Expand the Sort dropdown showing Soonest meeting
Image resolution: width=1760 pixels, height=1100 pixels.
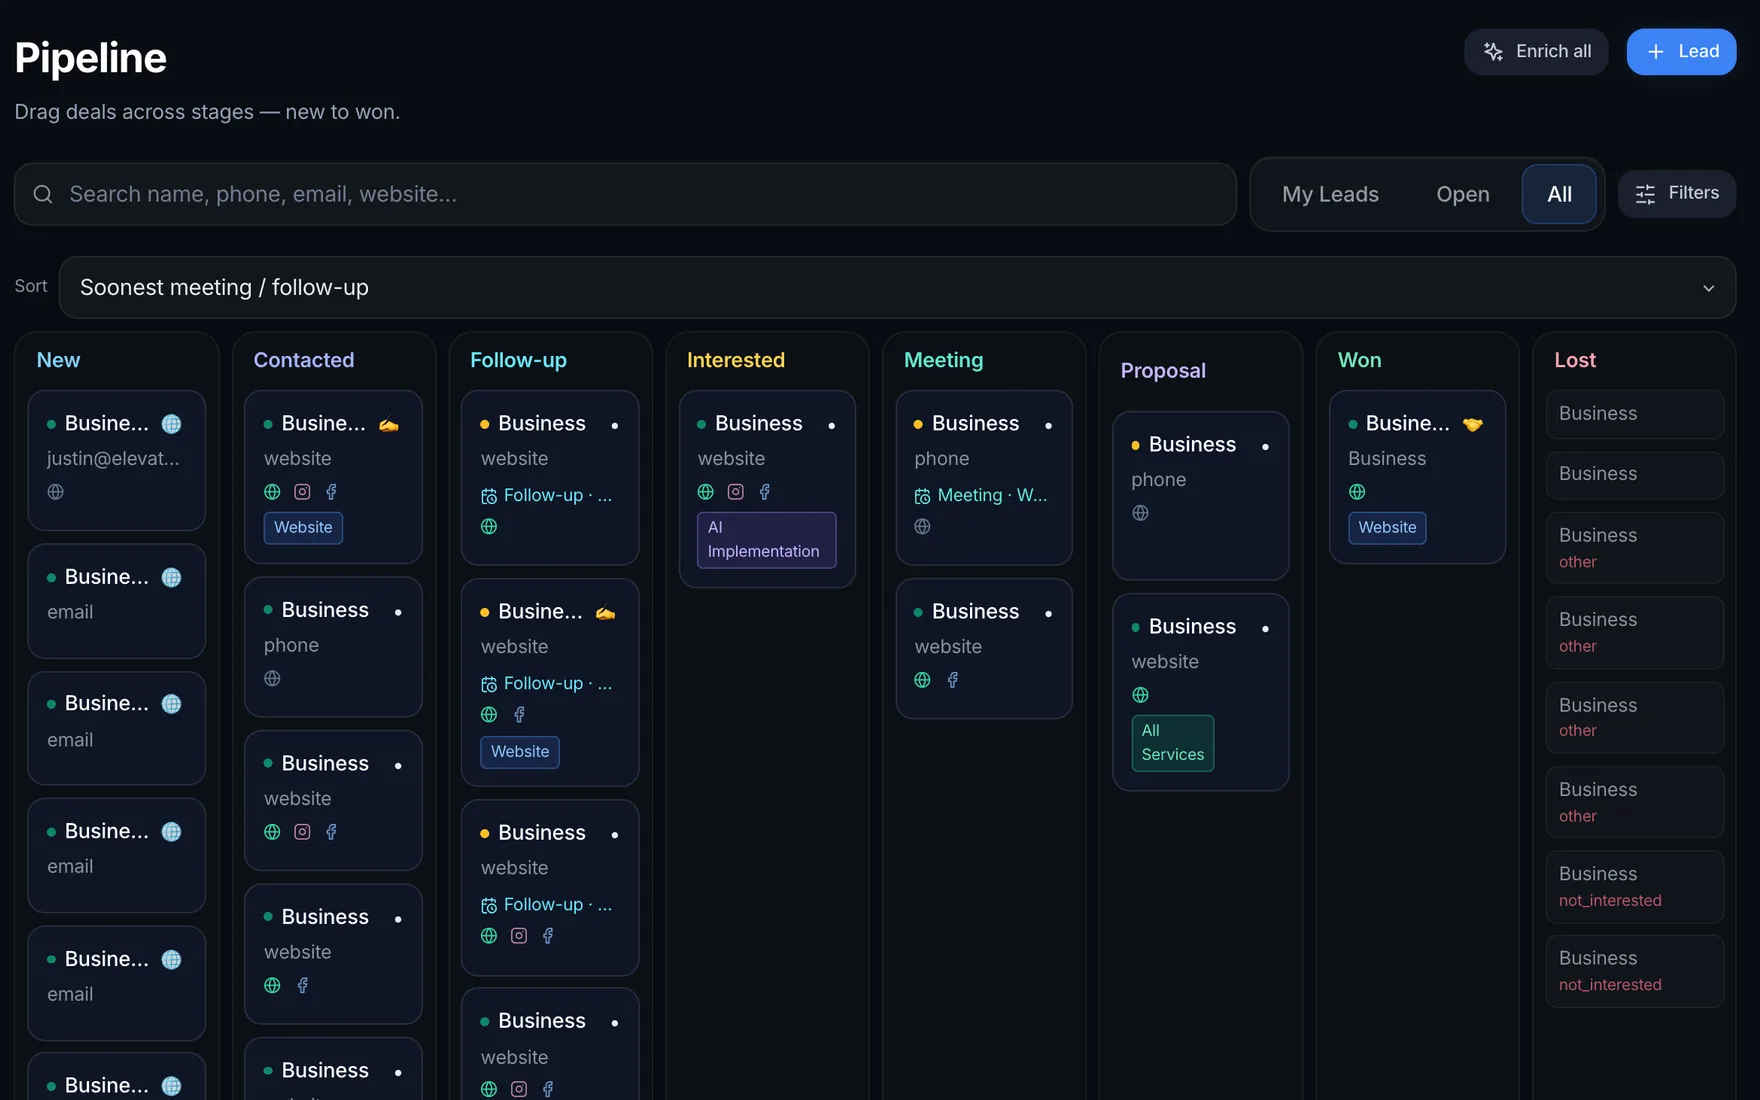tap(897, 287)
